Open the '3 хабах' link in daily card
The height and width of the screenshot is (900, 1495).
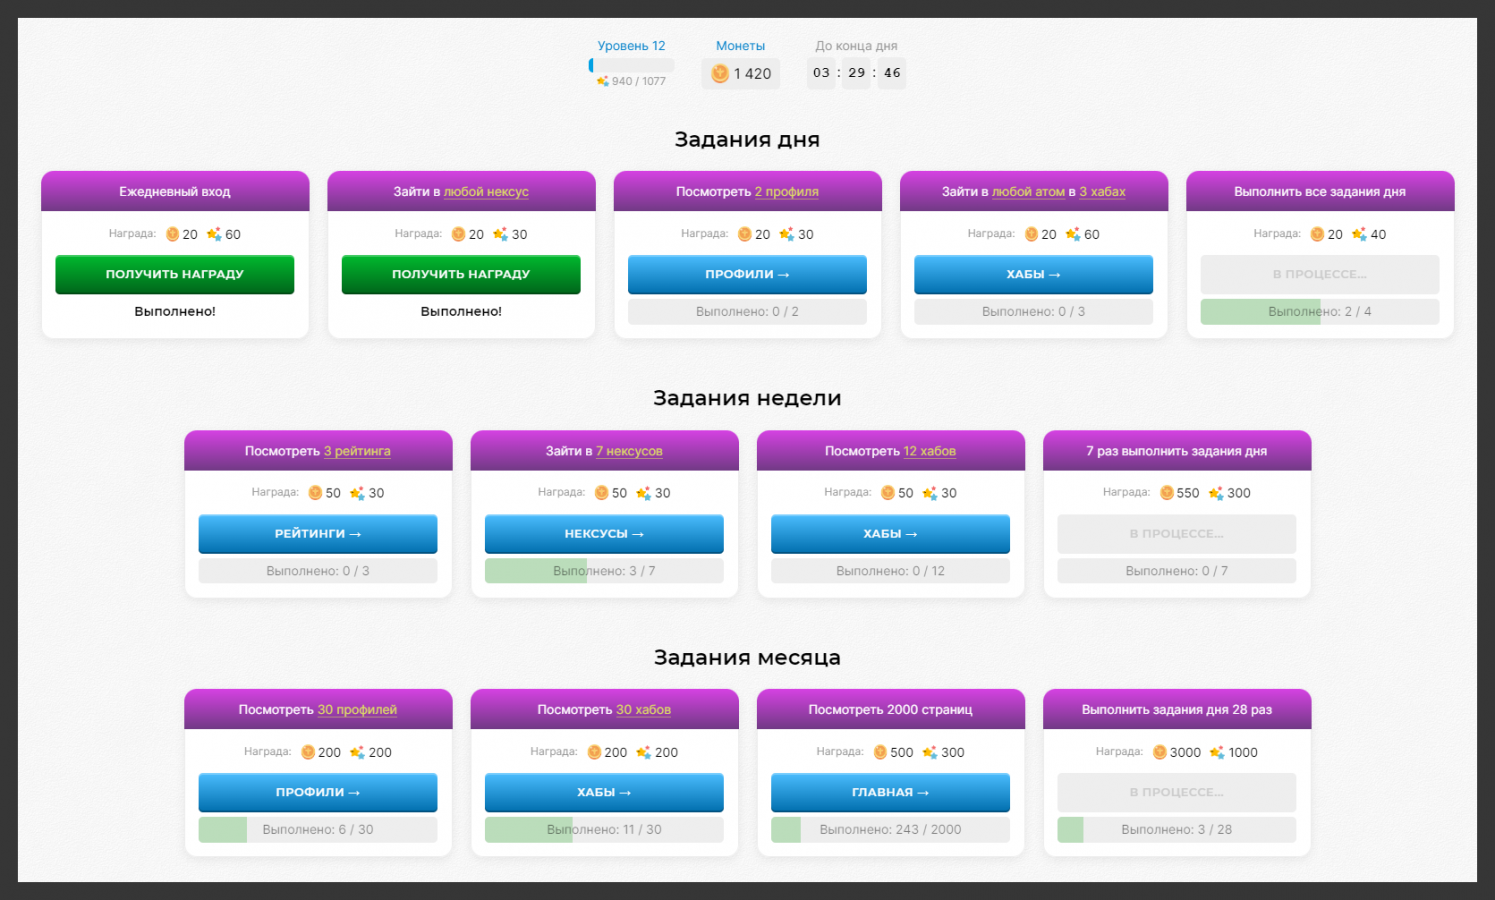[1102, 192]
